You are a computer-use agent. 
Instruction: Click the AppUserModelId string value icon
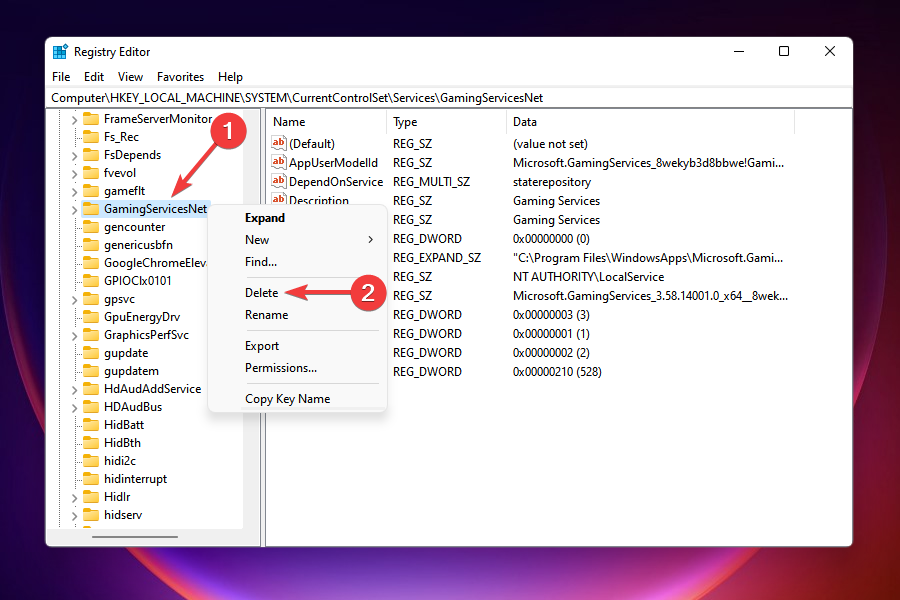tap(278, 162)
